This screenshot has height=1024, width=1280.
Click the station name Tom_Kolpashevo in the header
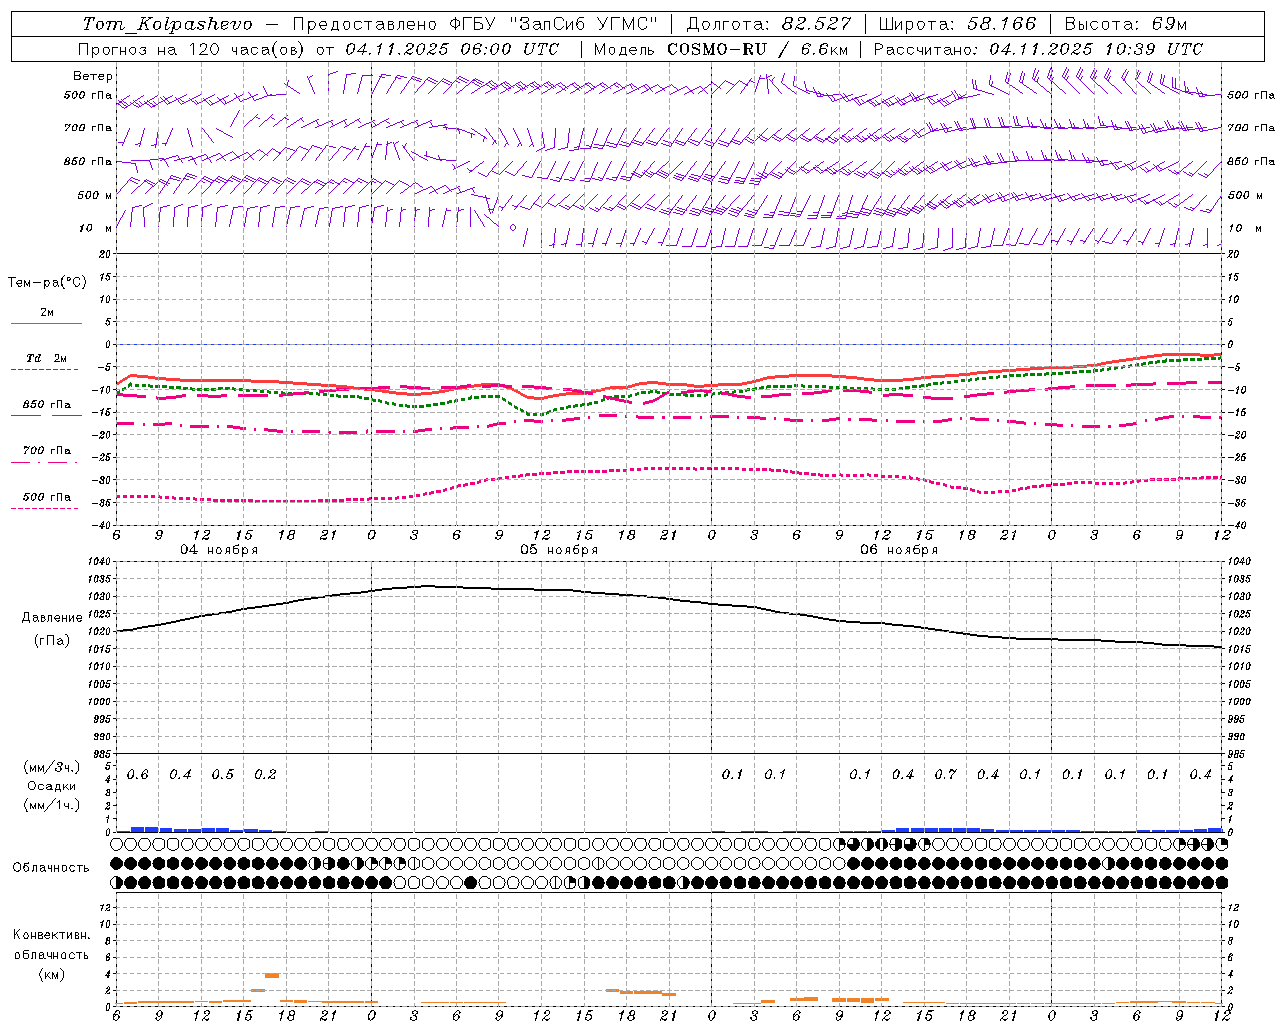click(167, 24)
